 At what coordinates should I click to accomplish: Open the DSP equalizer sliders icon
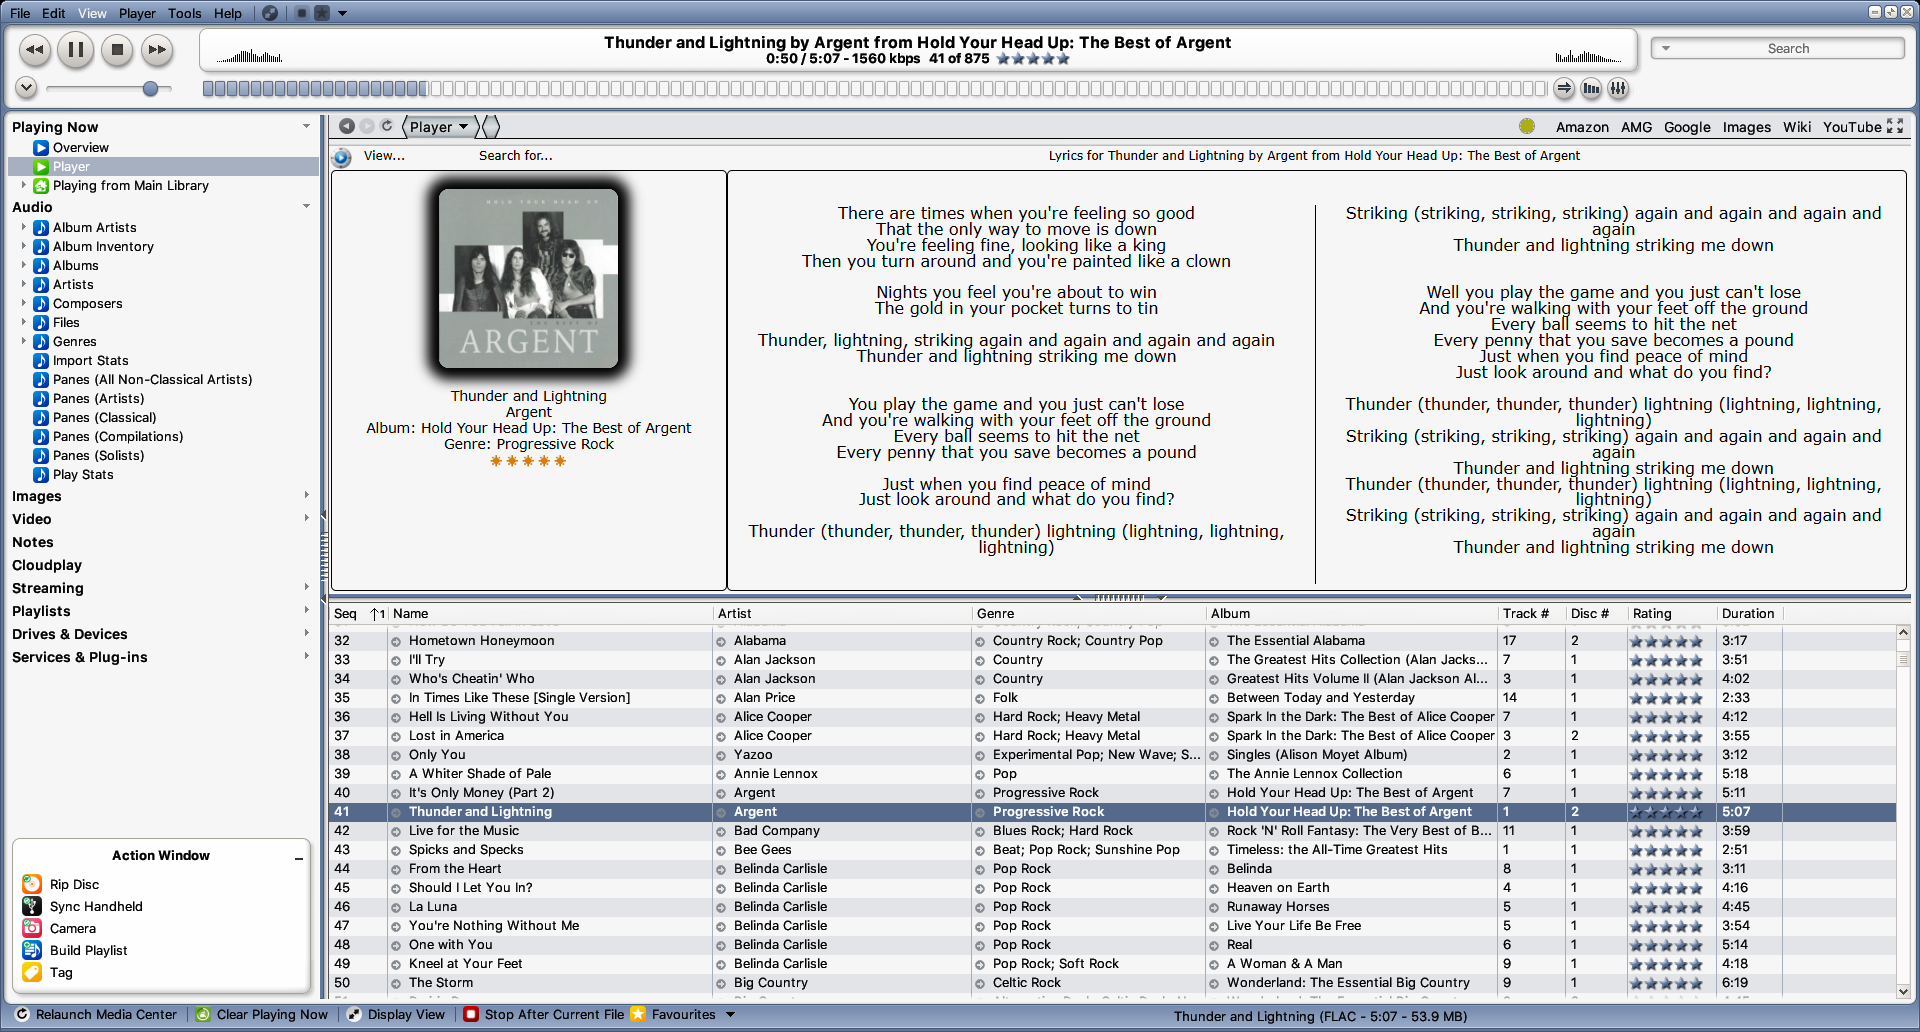(x=1619, y=89)
